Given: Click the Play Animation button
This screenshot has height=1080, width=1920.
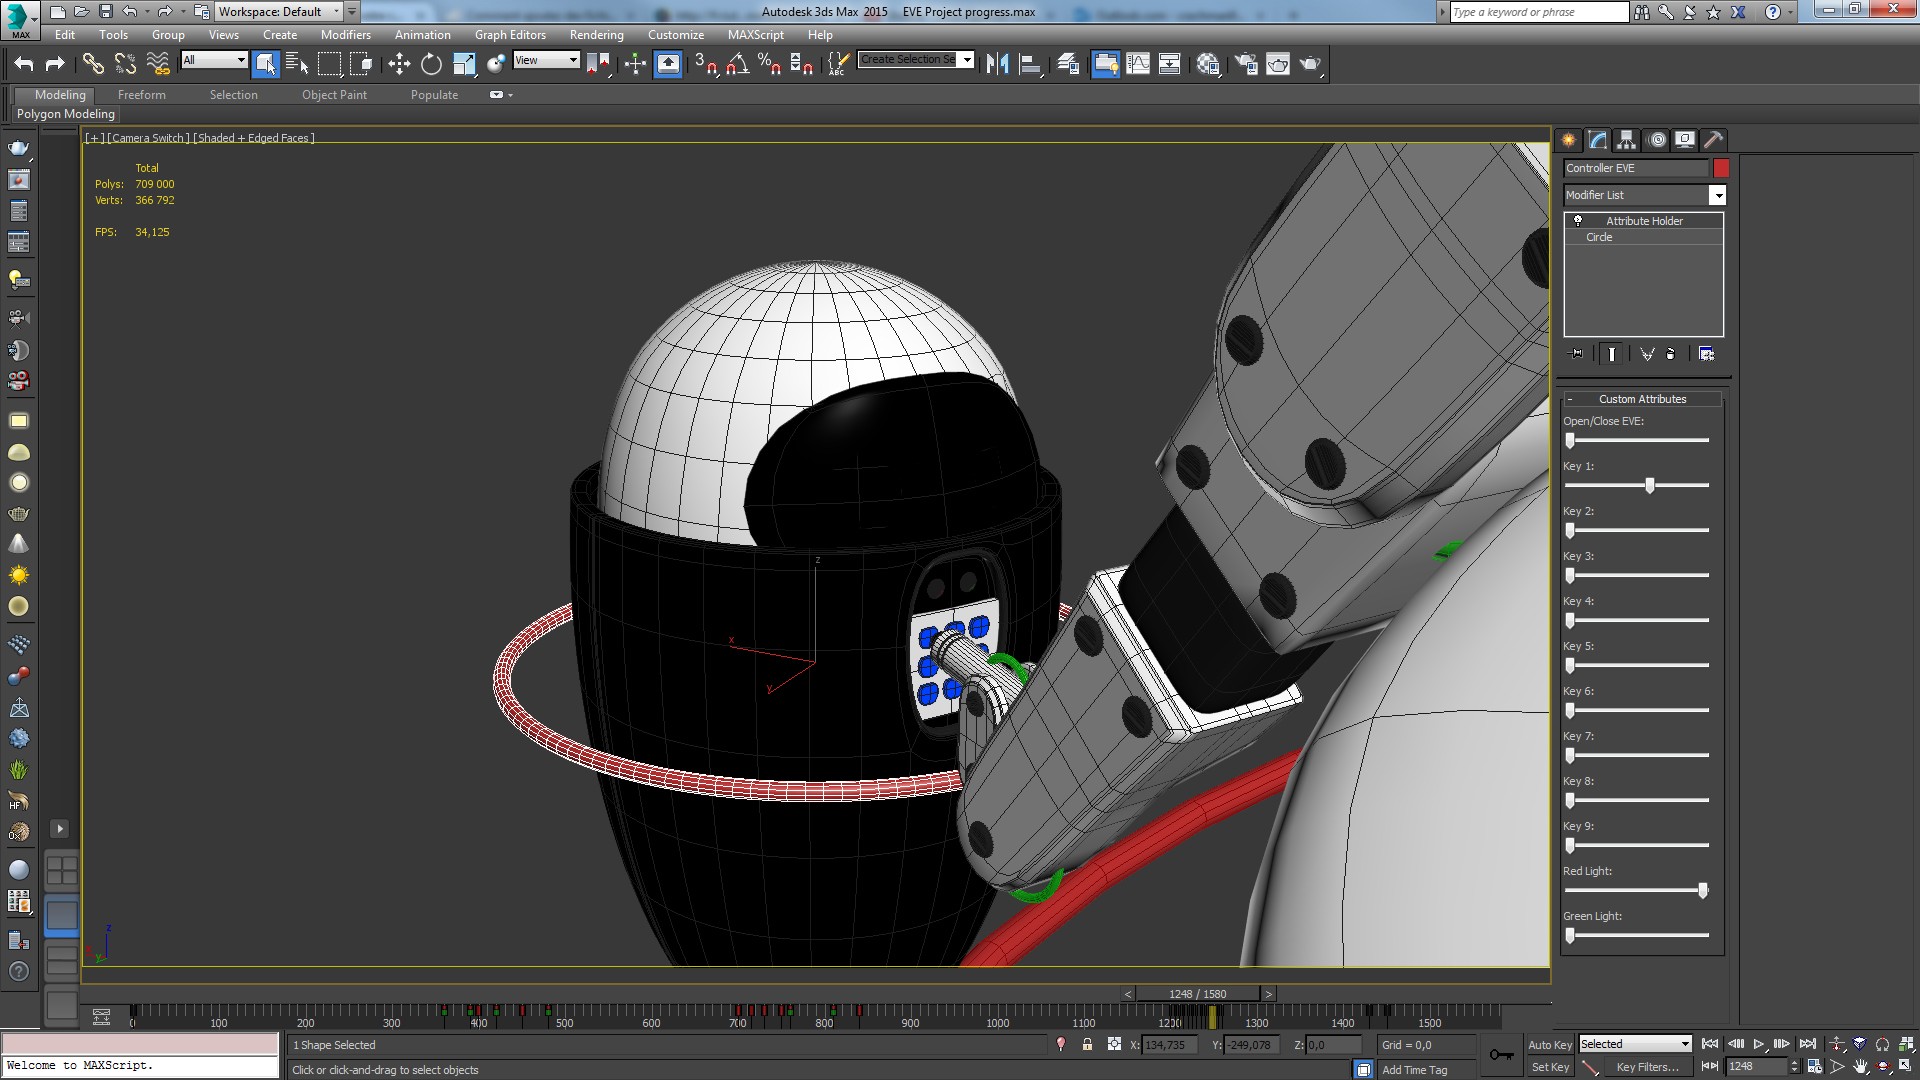Looking at the screenshot, I should tap(1759, 1044).
